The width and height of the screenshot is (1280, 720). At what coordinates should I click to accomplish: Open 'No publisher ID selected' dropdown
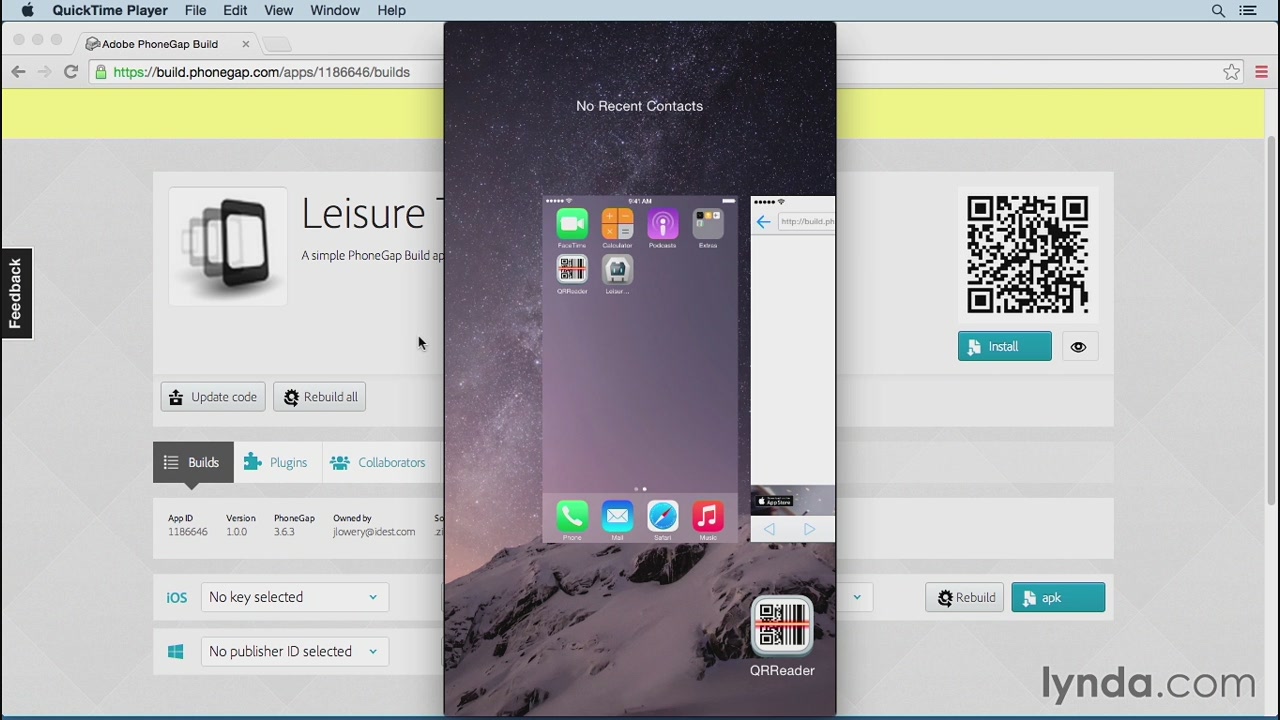(x=294, y=651)
